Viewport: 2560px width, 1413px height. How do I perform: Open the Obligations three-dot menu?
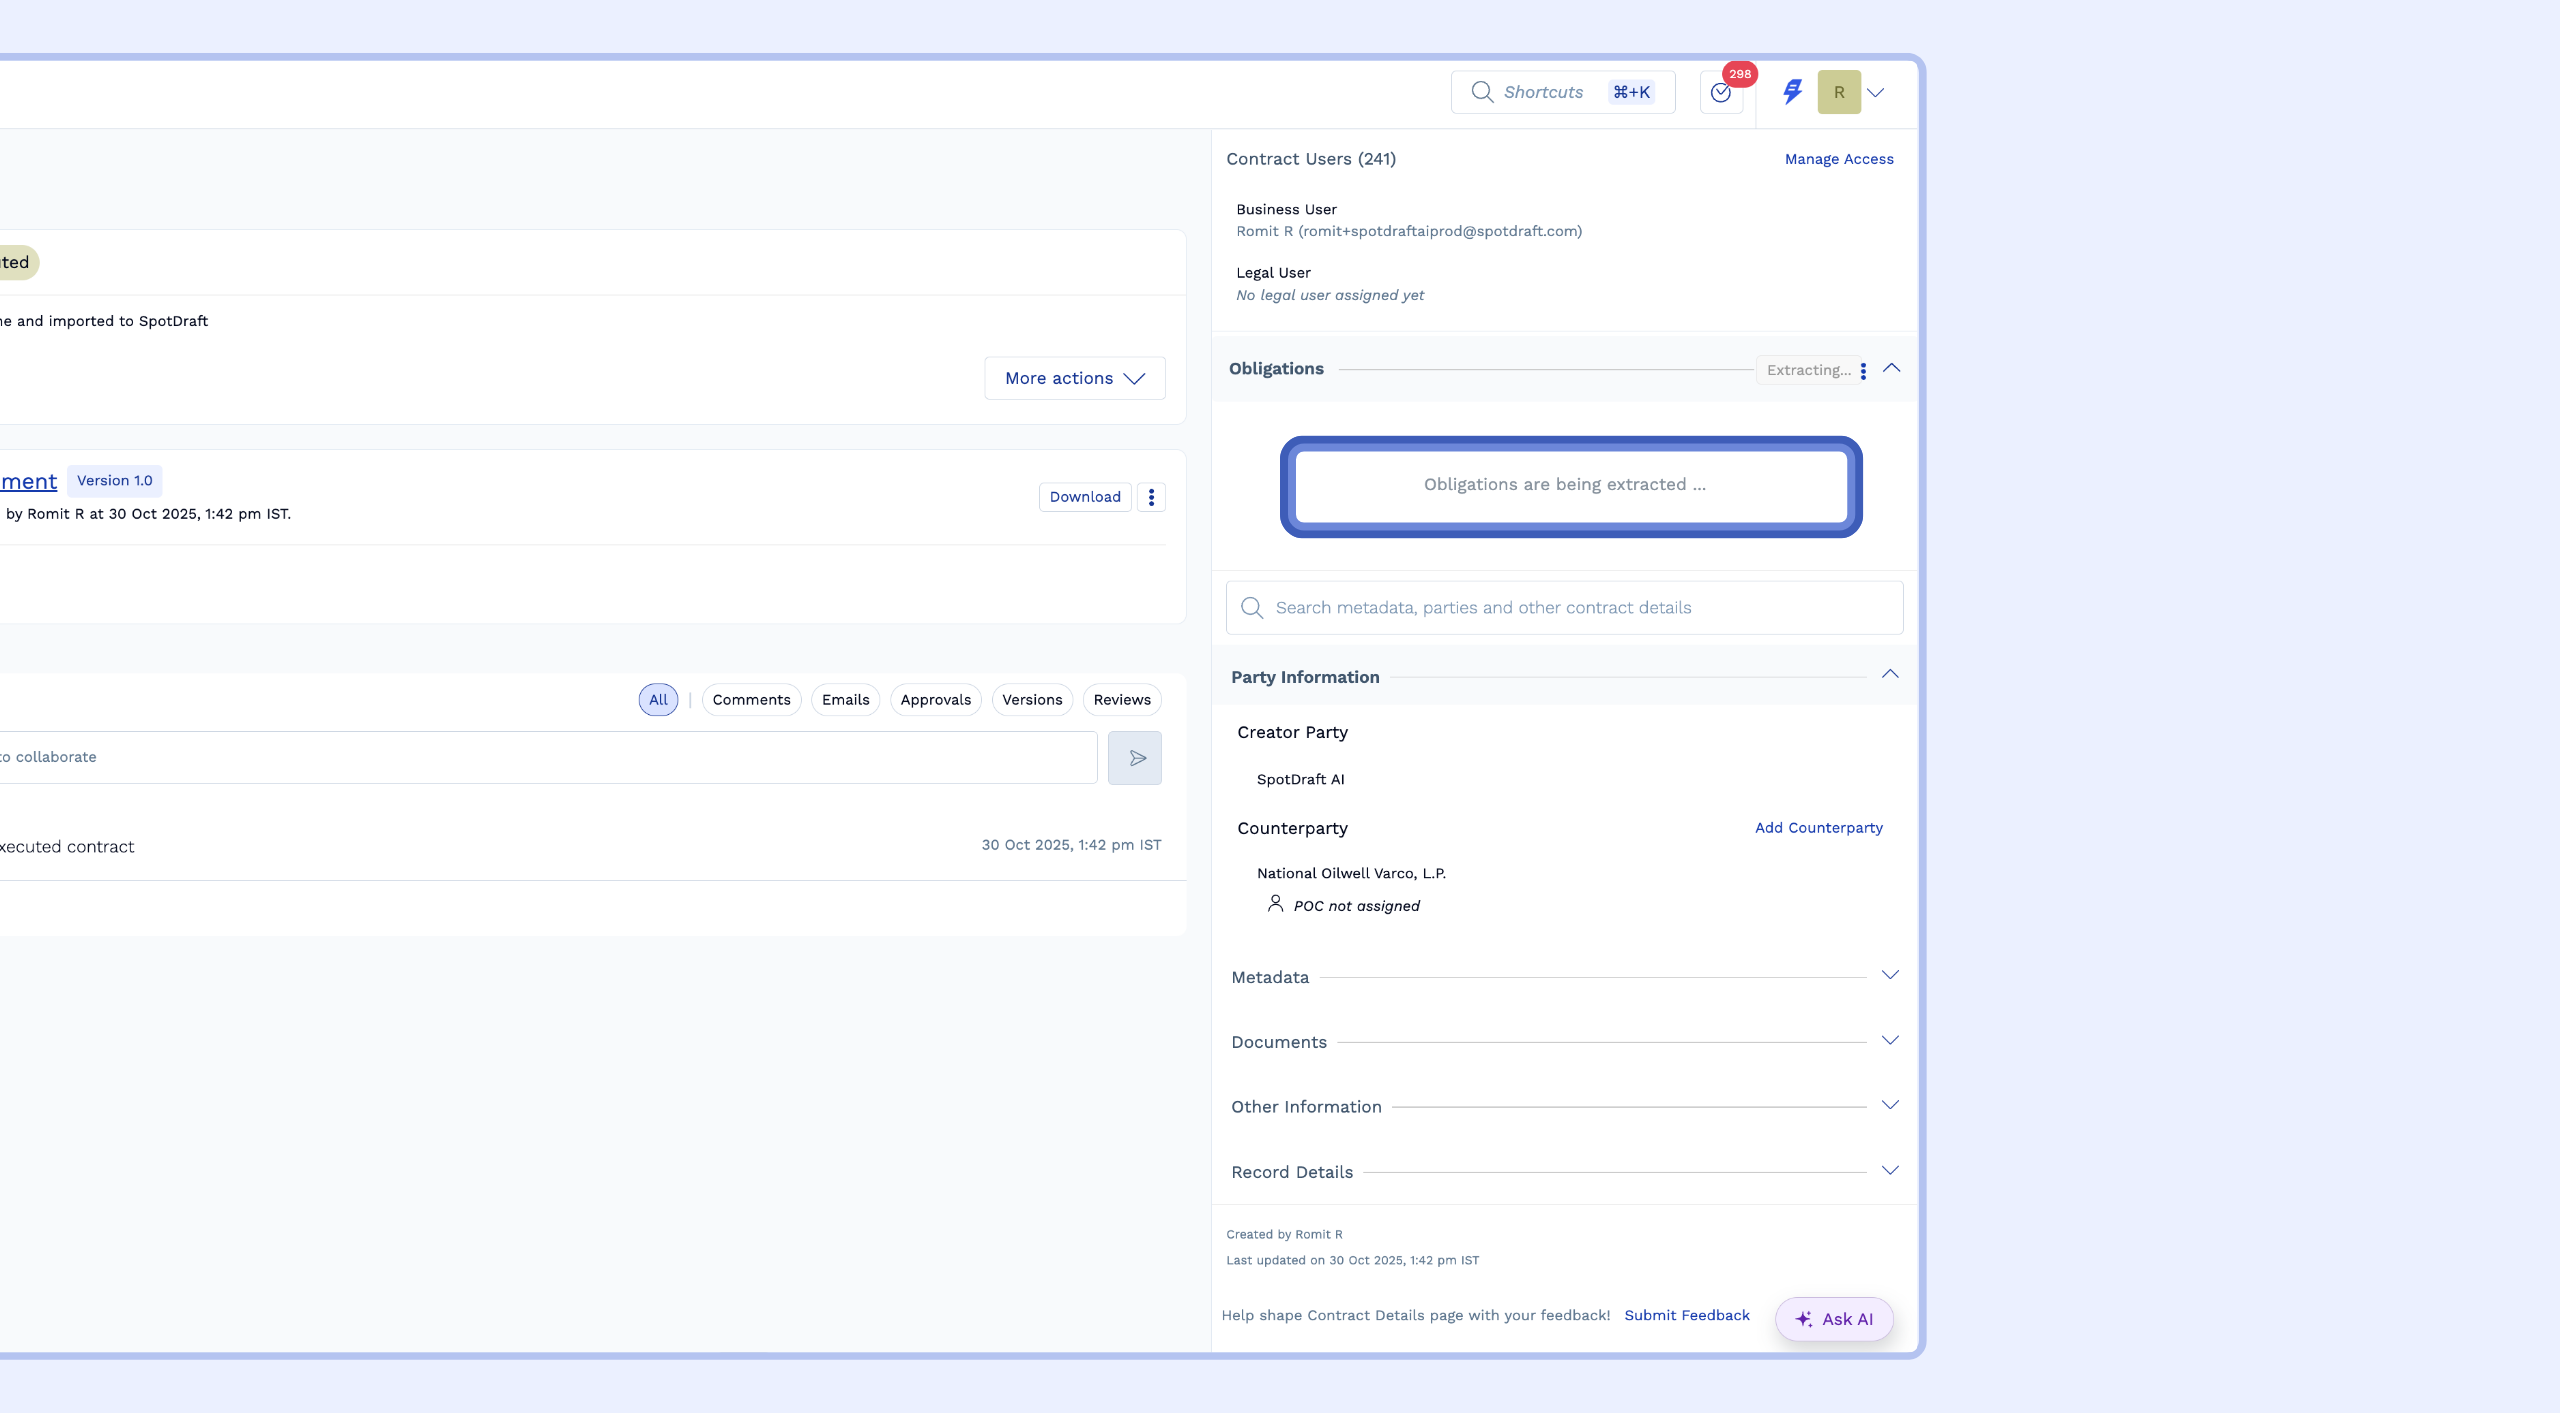[1863, 371]
